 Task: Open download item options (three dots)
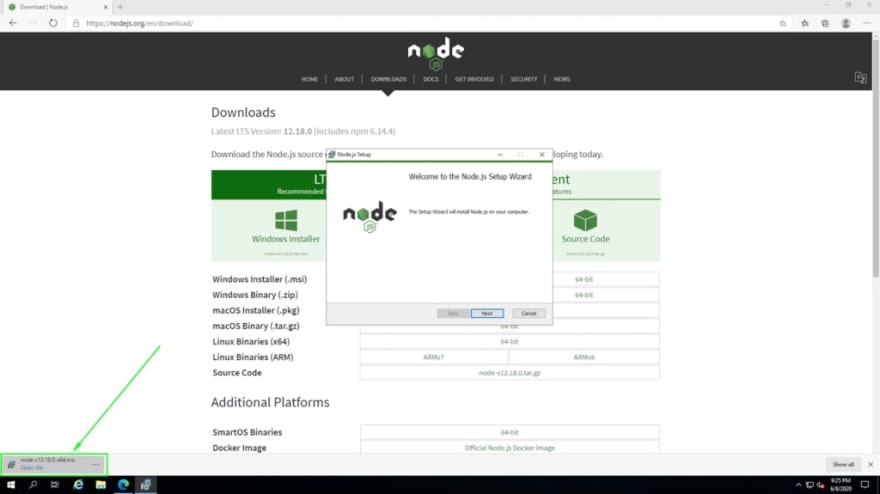click(96, 464)
